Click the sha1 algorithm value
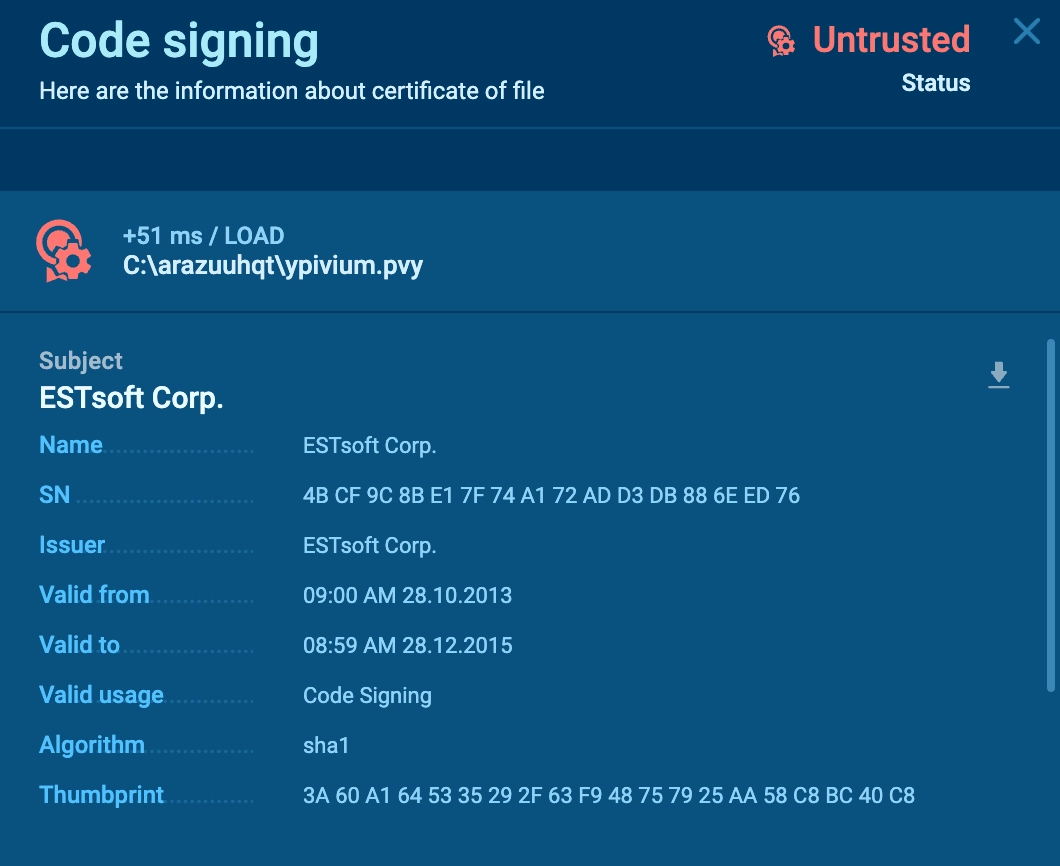The height and width of the screenshot is (866, 1060). coord(326,745)
